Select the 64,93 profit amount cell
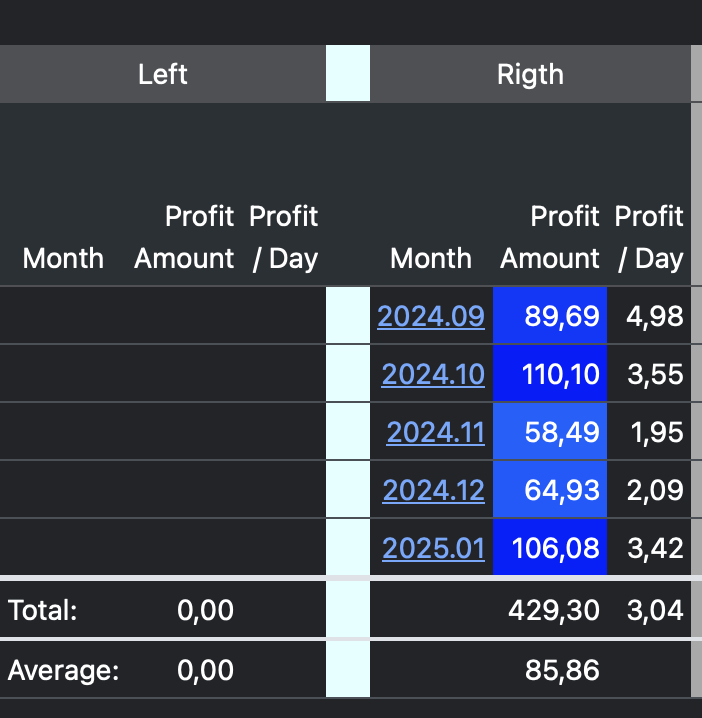 (x=550, y=490)
